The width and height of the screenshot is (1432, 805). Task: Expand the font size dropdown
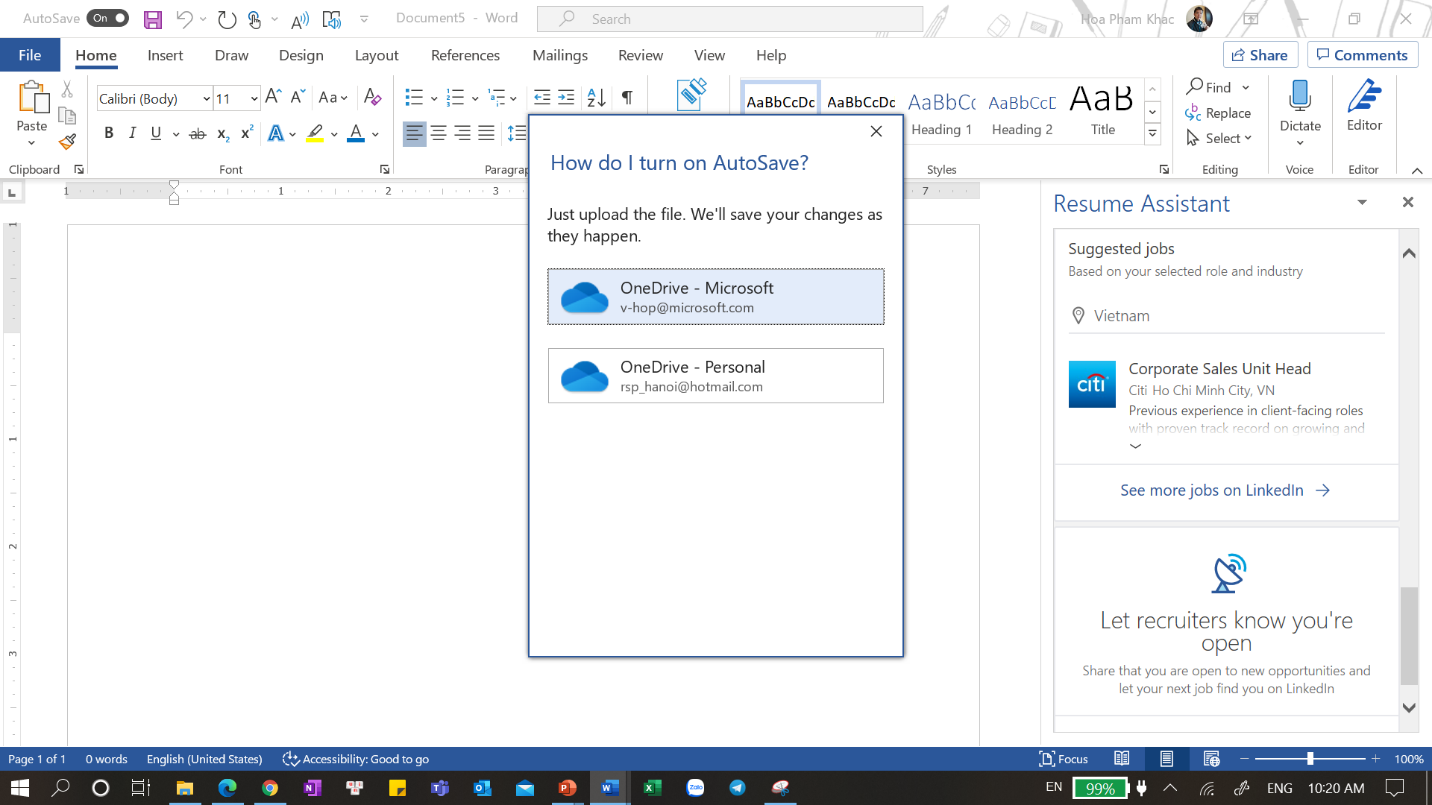(254, 98)
